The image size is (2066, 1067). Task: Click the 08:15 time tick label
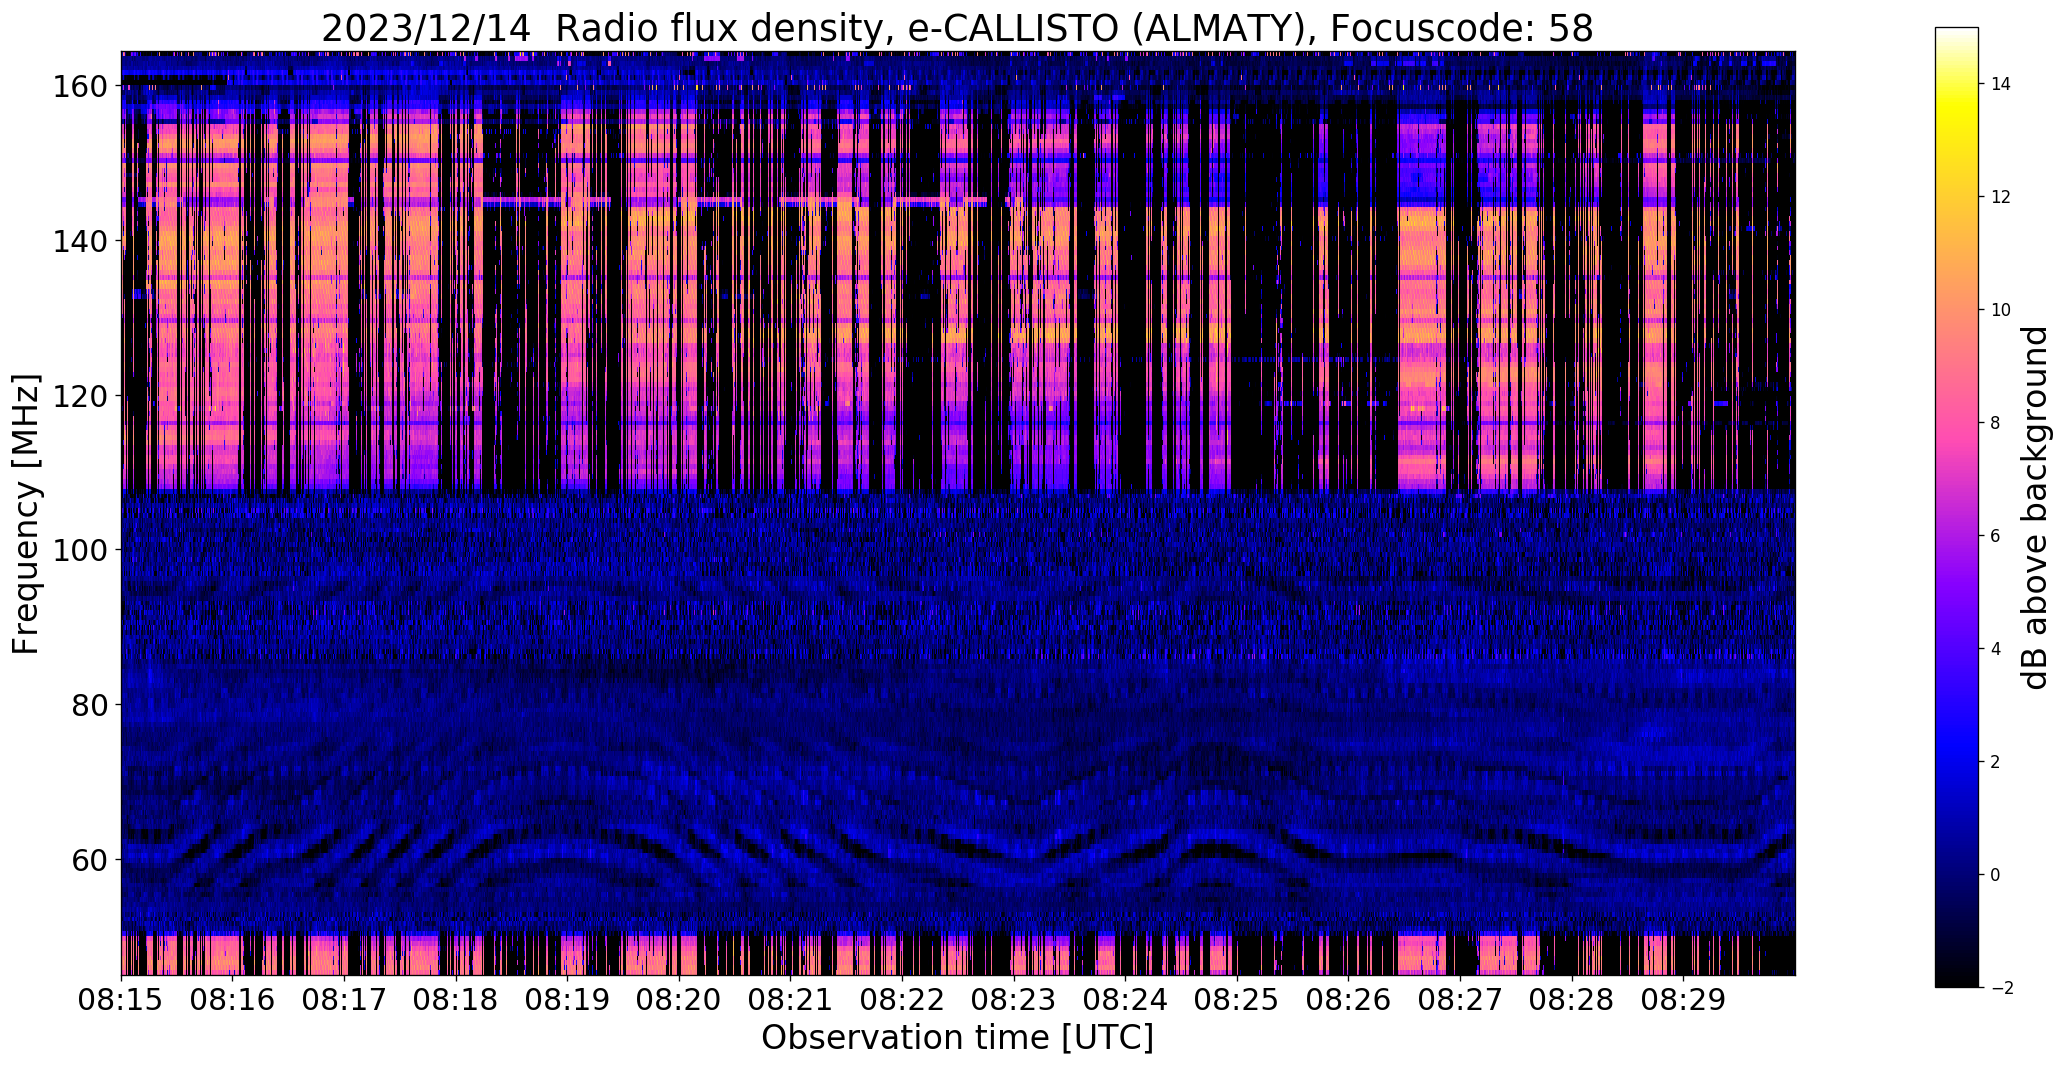click(x=122, y=1000)
